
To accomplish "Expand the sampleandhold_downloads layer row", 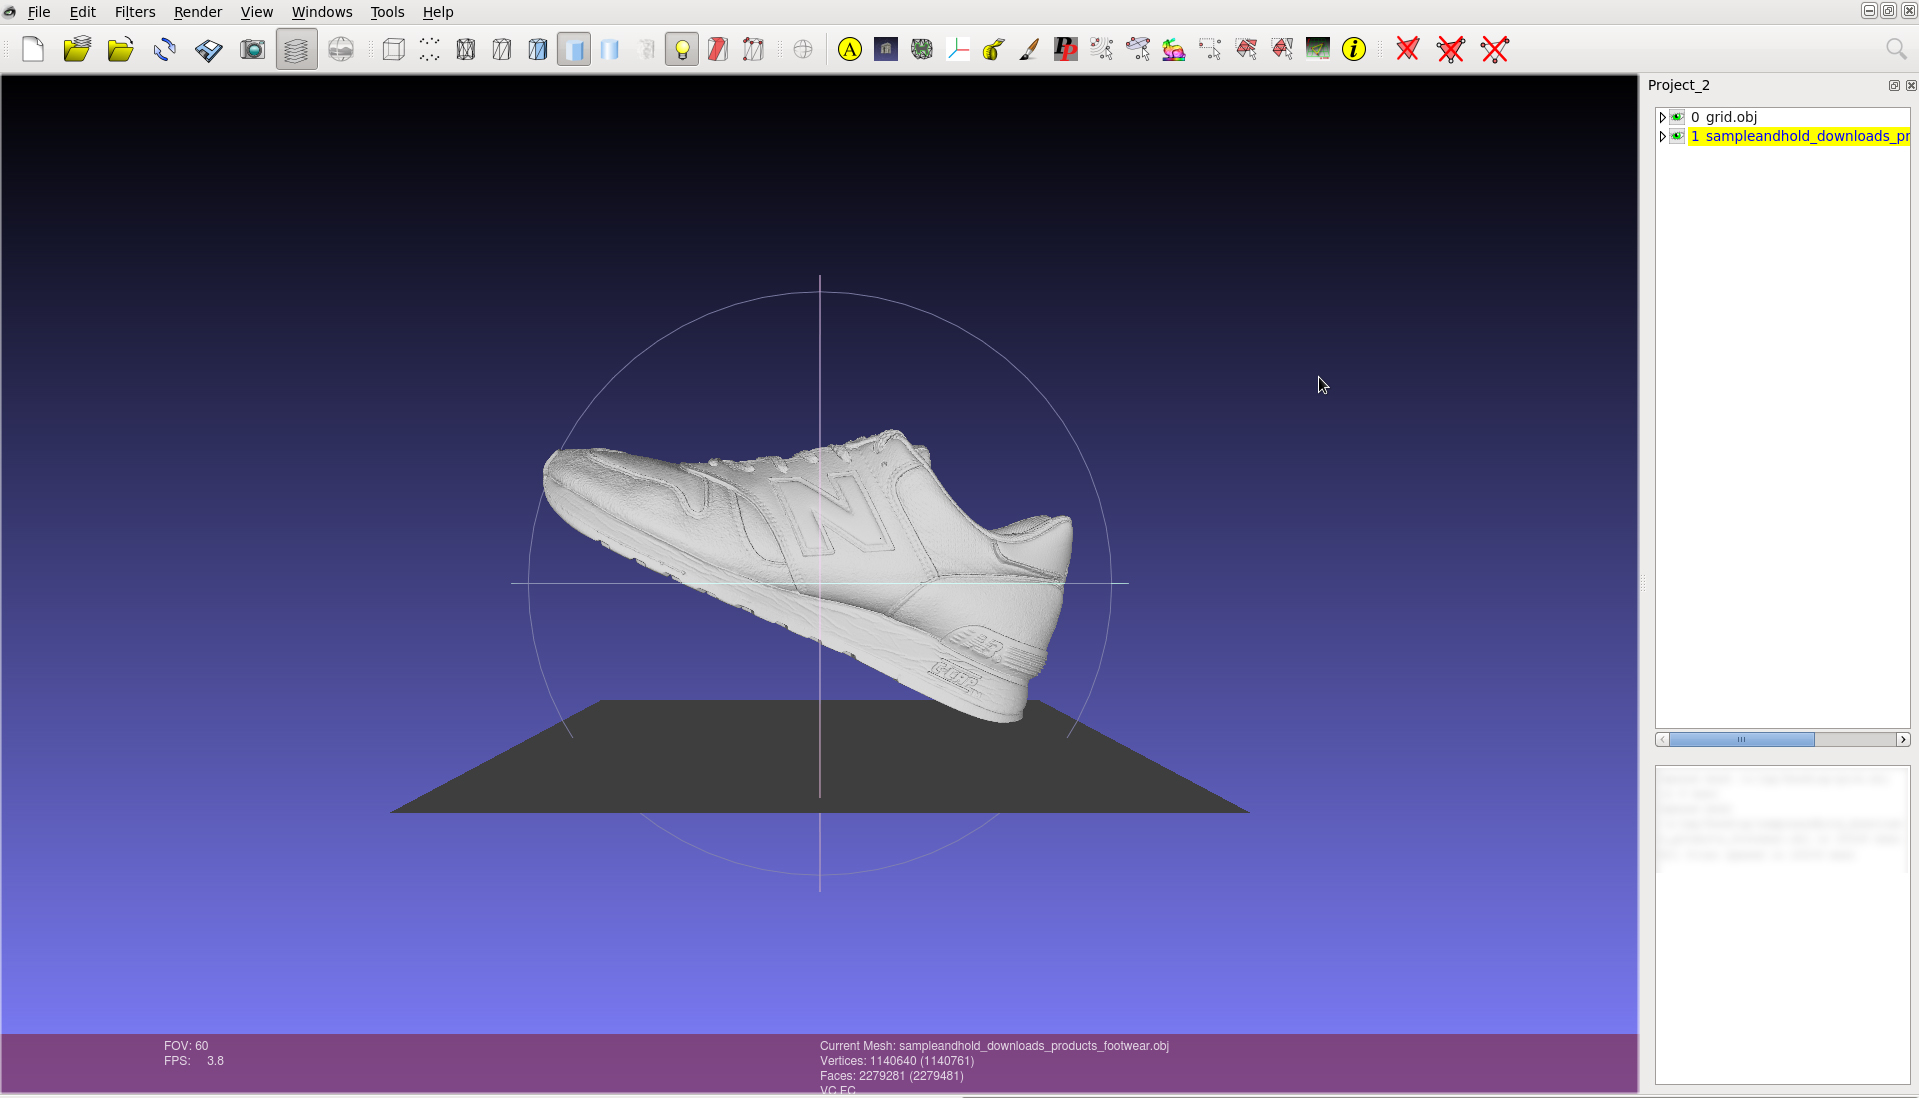I will (x=1662, y=136).
